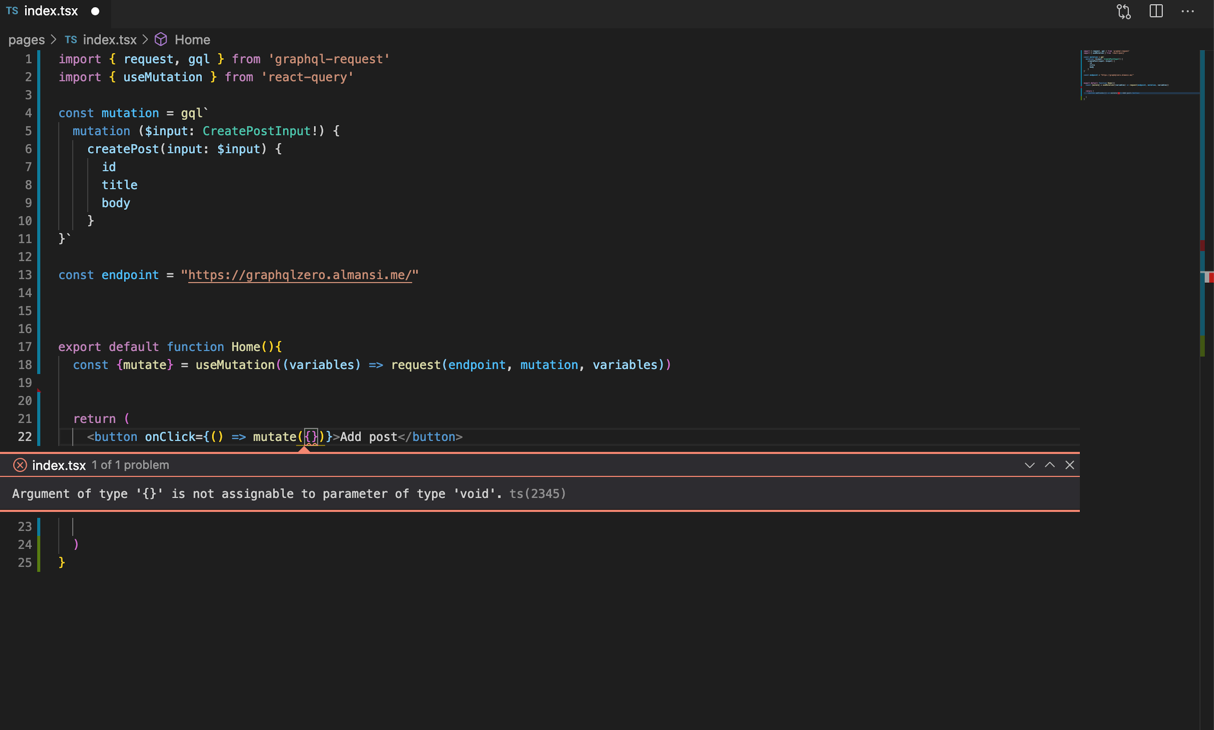This screenshot has width=1214, height=730.
Task: Click the 'title' field on line 8
Action: [x=120, y=185]
